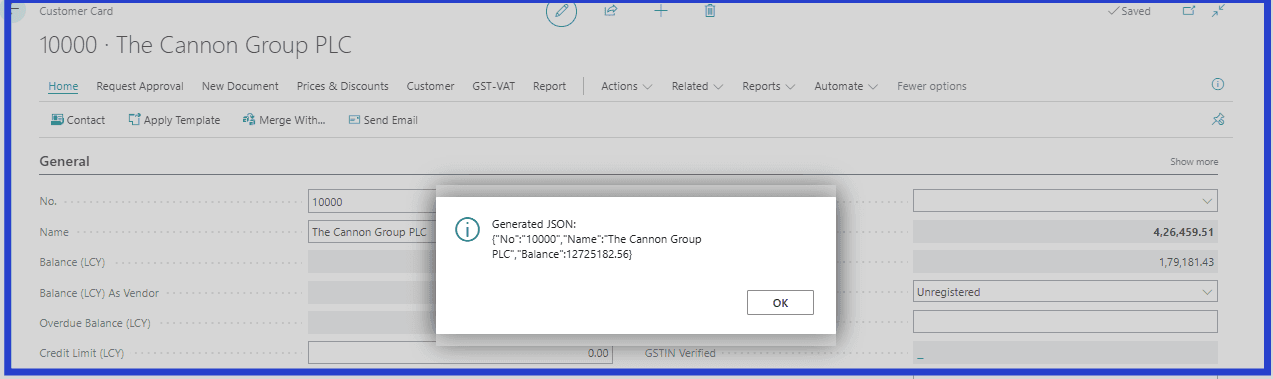Click Apply Template action
The width and height of the screenshot is (1273, 379).
[x=174, y=120]
